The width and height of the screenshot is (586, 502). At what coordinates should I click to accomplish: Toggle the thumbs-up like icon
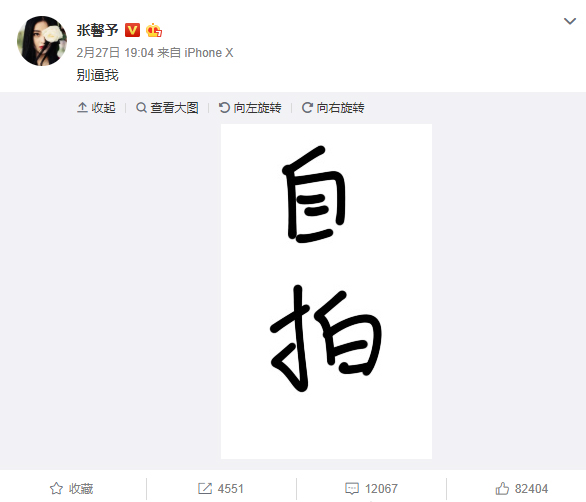502,489
